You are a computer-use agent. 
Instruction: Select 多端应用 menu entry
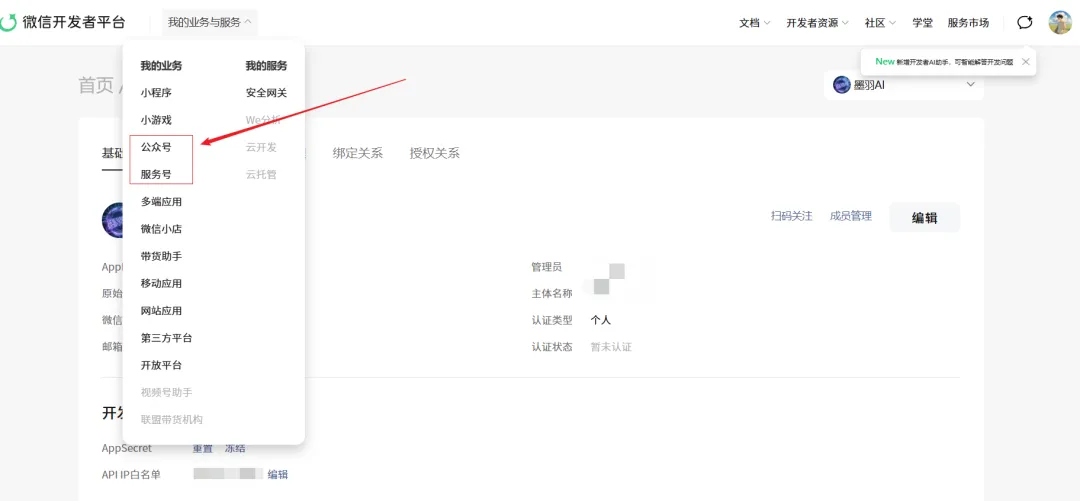[161, 202]
